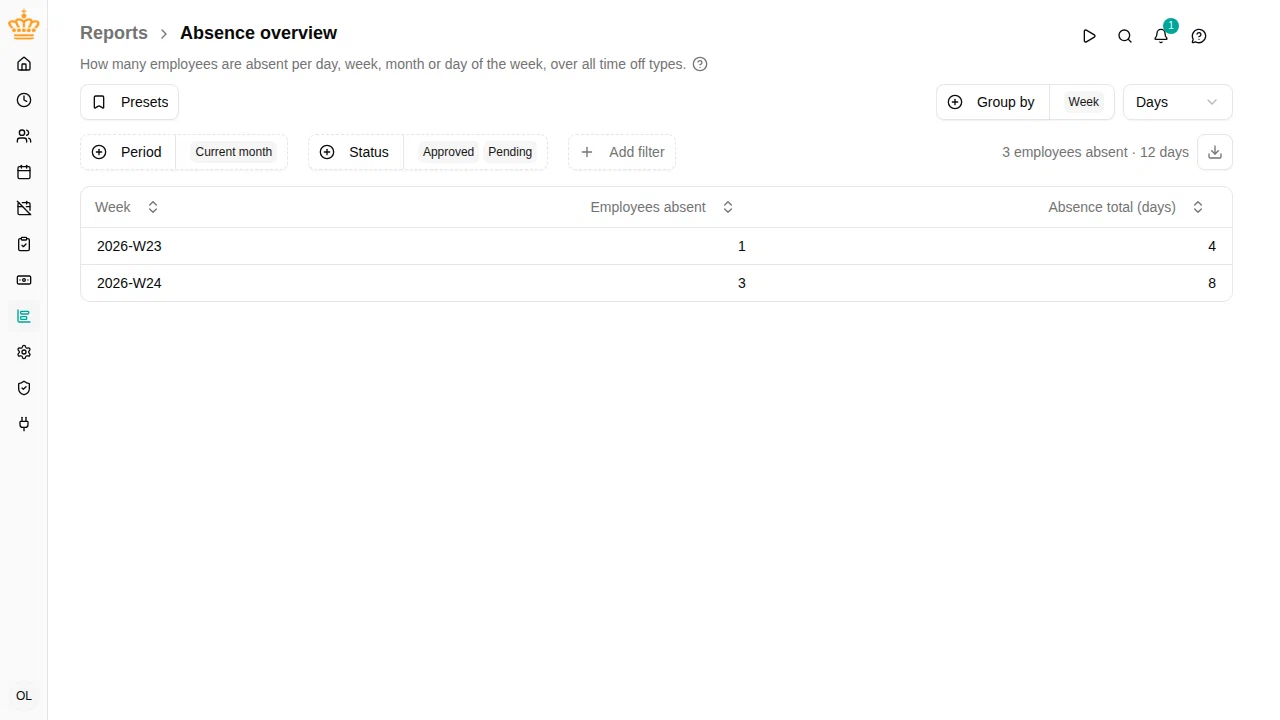Click Add filter button

click(x=622, y=152)
